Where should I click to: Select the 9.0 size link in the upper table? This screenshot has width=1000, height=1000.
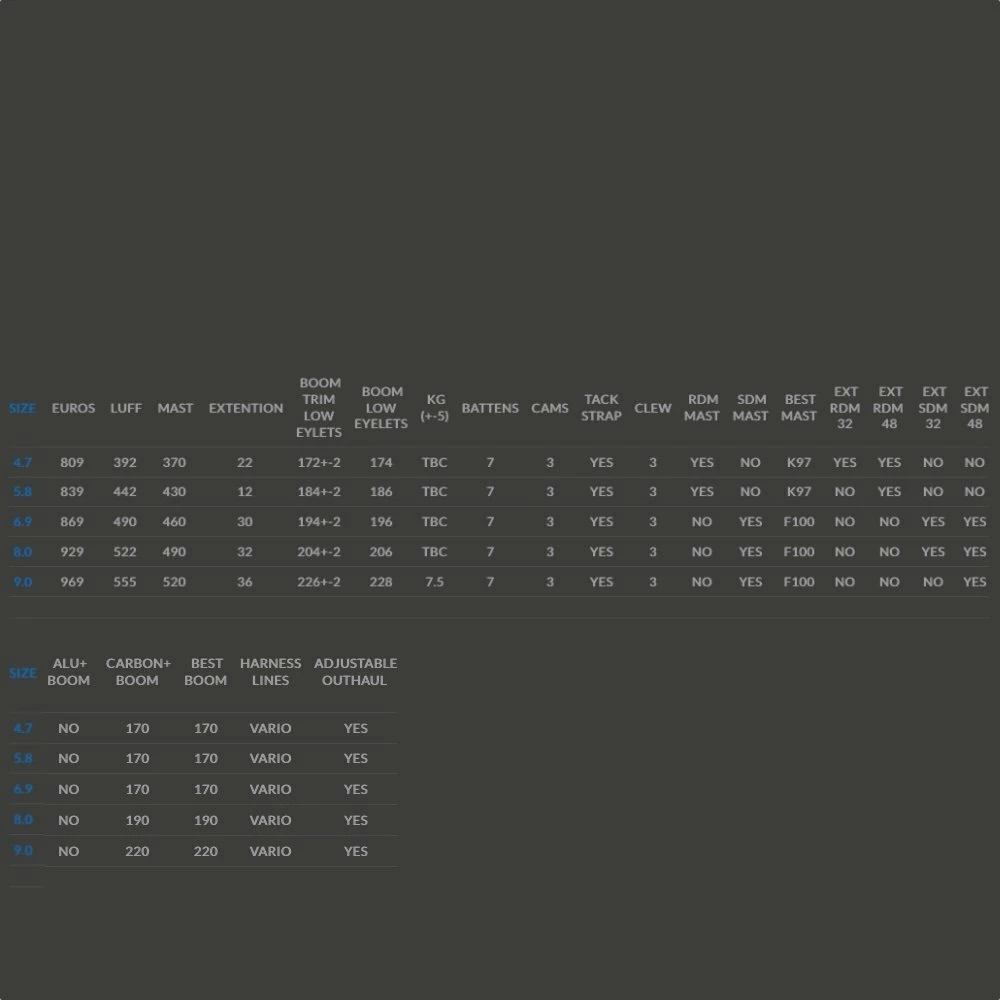pyautogui.click(x=22, y=582)
